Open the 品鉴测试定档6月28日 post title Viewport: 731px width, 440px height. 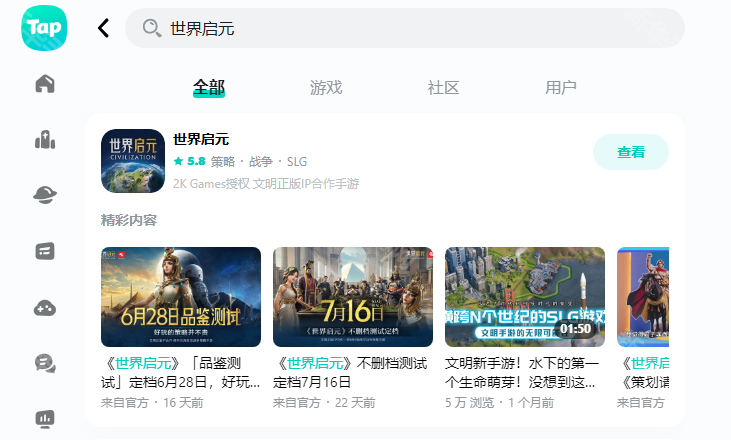(180, 373)
